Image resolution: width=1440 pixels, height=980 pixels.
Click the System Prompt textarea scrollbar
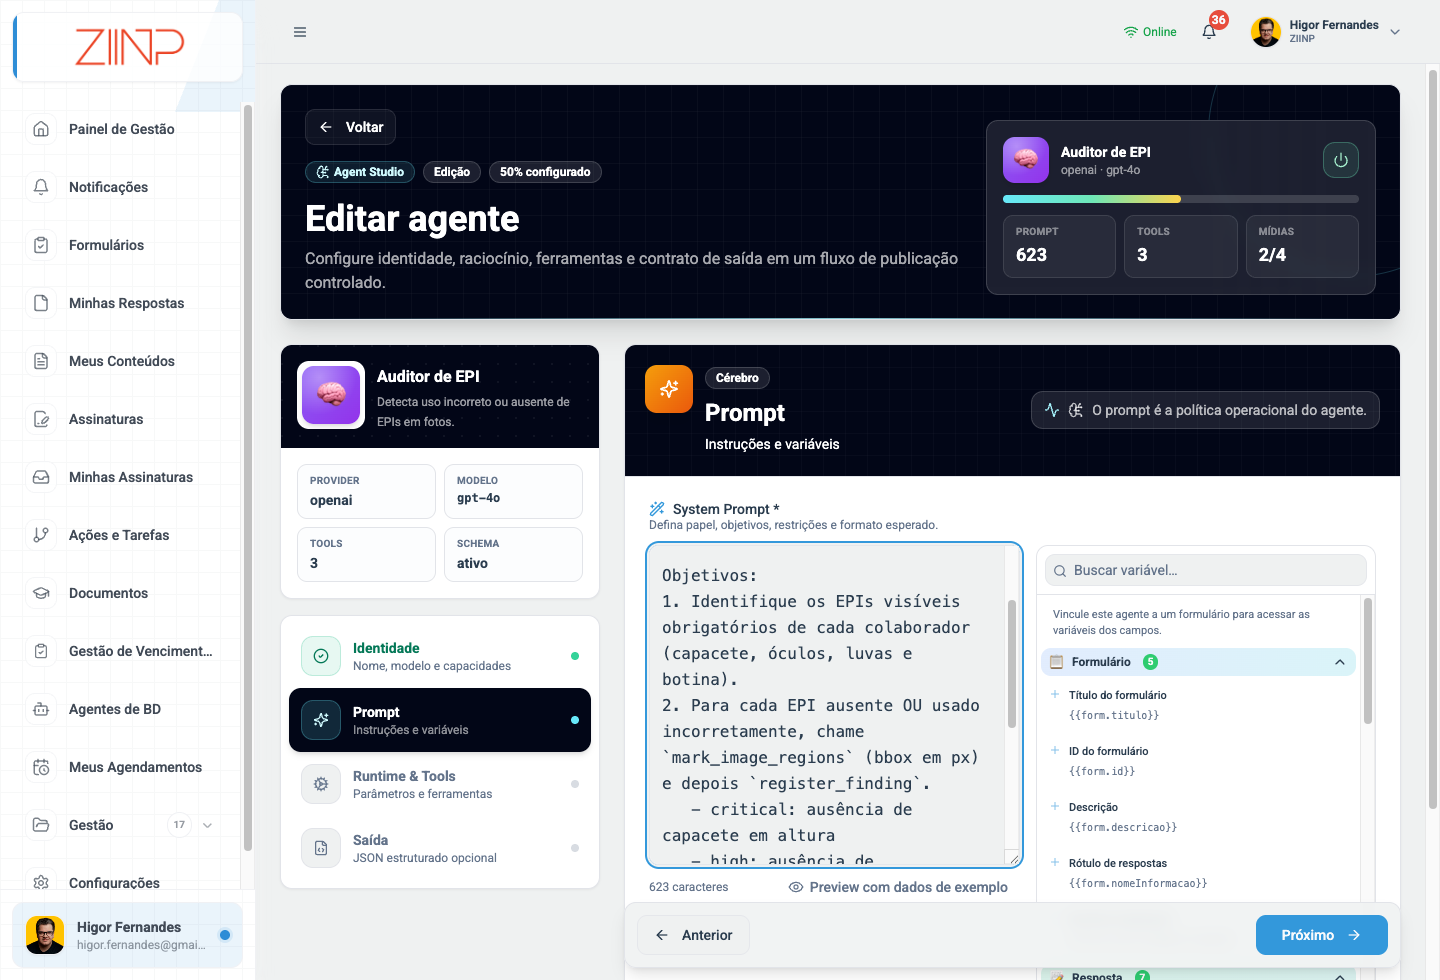pyautogui.click(x=1012, y=664)
